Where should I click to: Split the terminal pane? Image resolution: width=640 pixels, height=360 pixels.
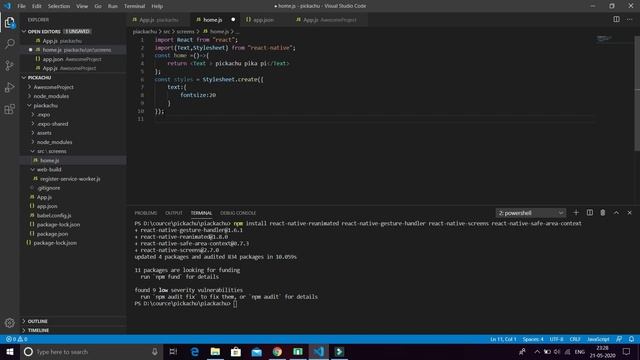pyautogui.click(x=589, y=213)
